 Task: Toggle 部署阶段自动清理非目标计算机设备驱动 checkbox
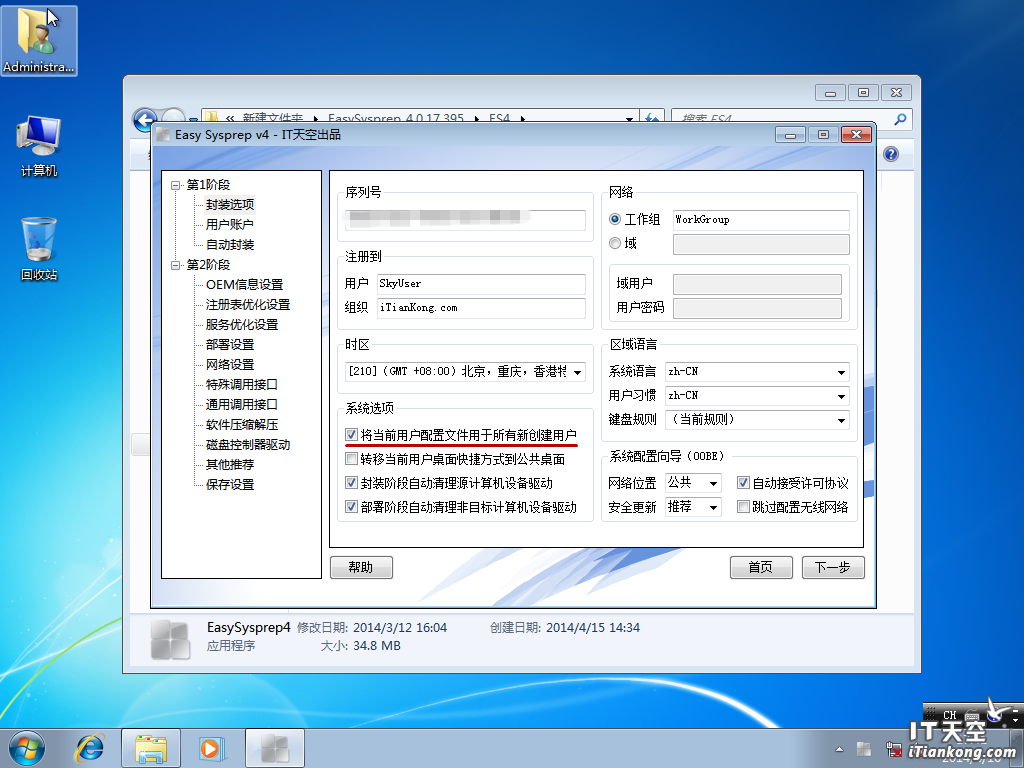351,507
